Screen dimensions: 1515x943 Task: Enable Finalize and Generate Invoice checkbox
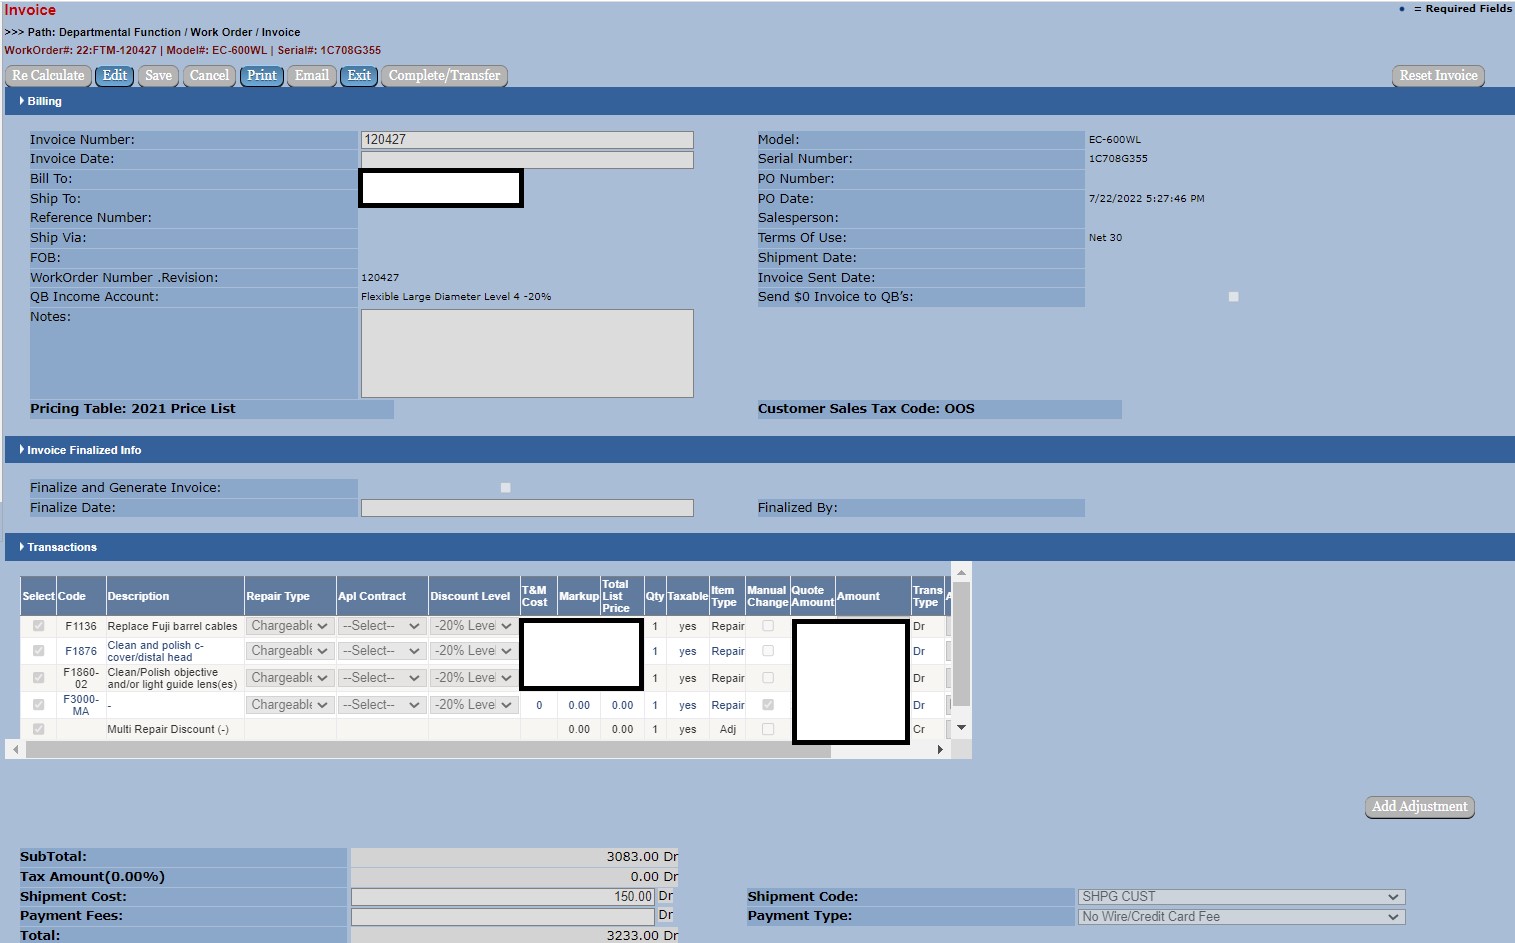505,488
